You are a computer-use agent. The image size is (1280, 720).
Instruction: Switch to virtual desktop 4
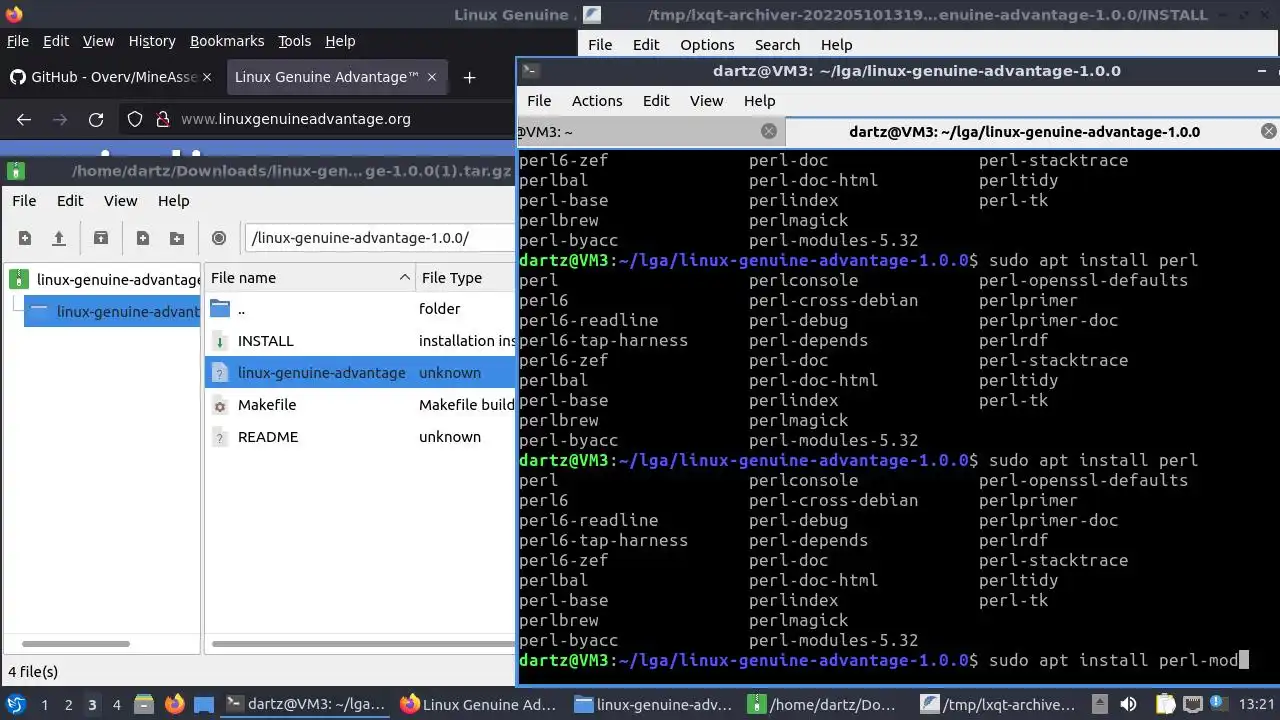(116, 705)
